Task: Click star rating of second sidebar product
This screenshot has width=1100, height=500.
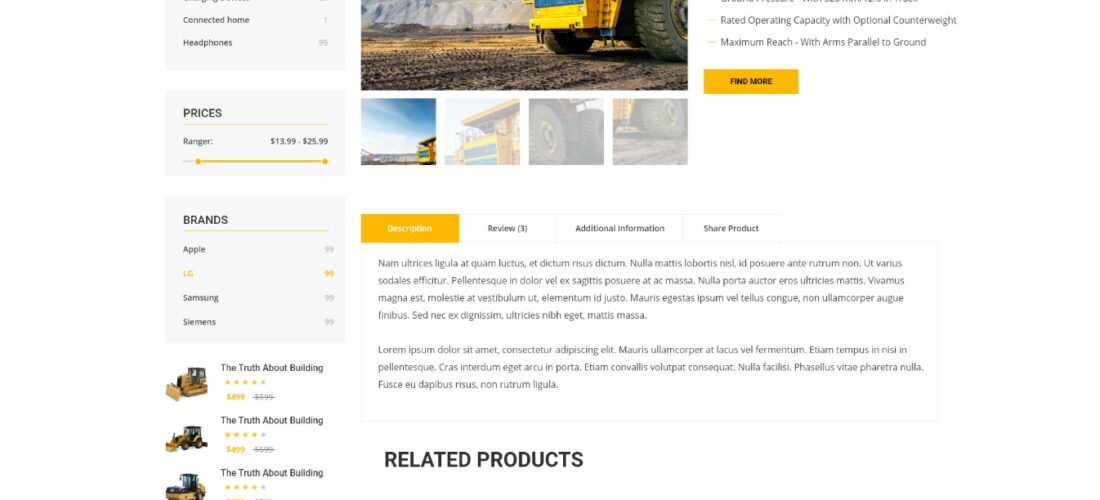Action: pyautogui.click(x=245, y=435)
